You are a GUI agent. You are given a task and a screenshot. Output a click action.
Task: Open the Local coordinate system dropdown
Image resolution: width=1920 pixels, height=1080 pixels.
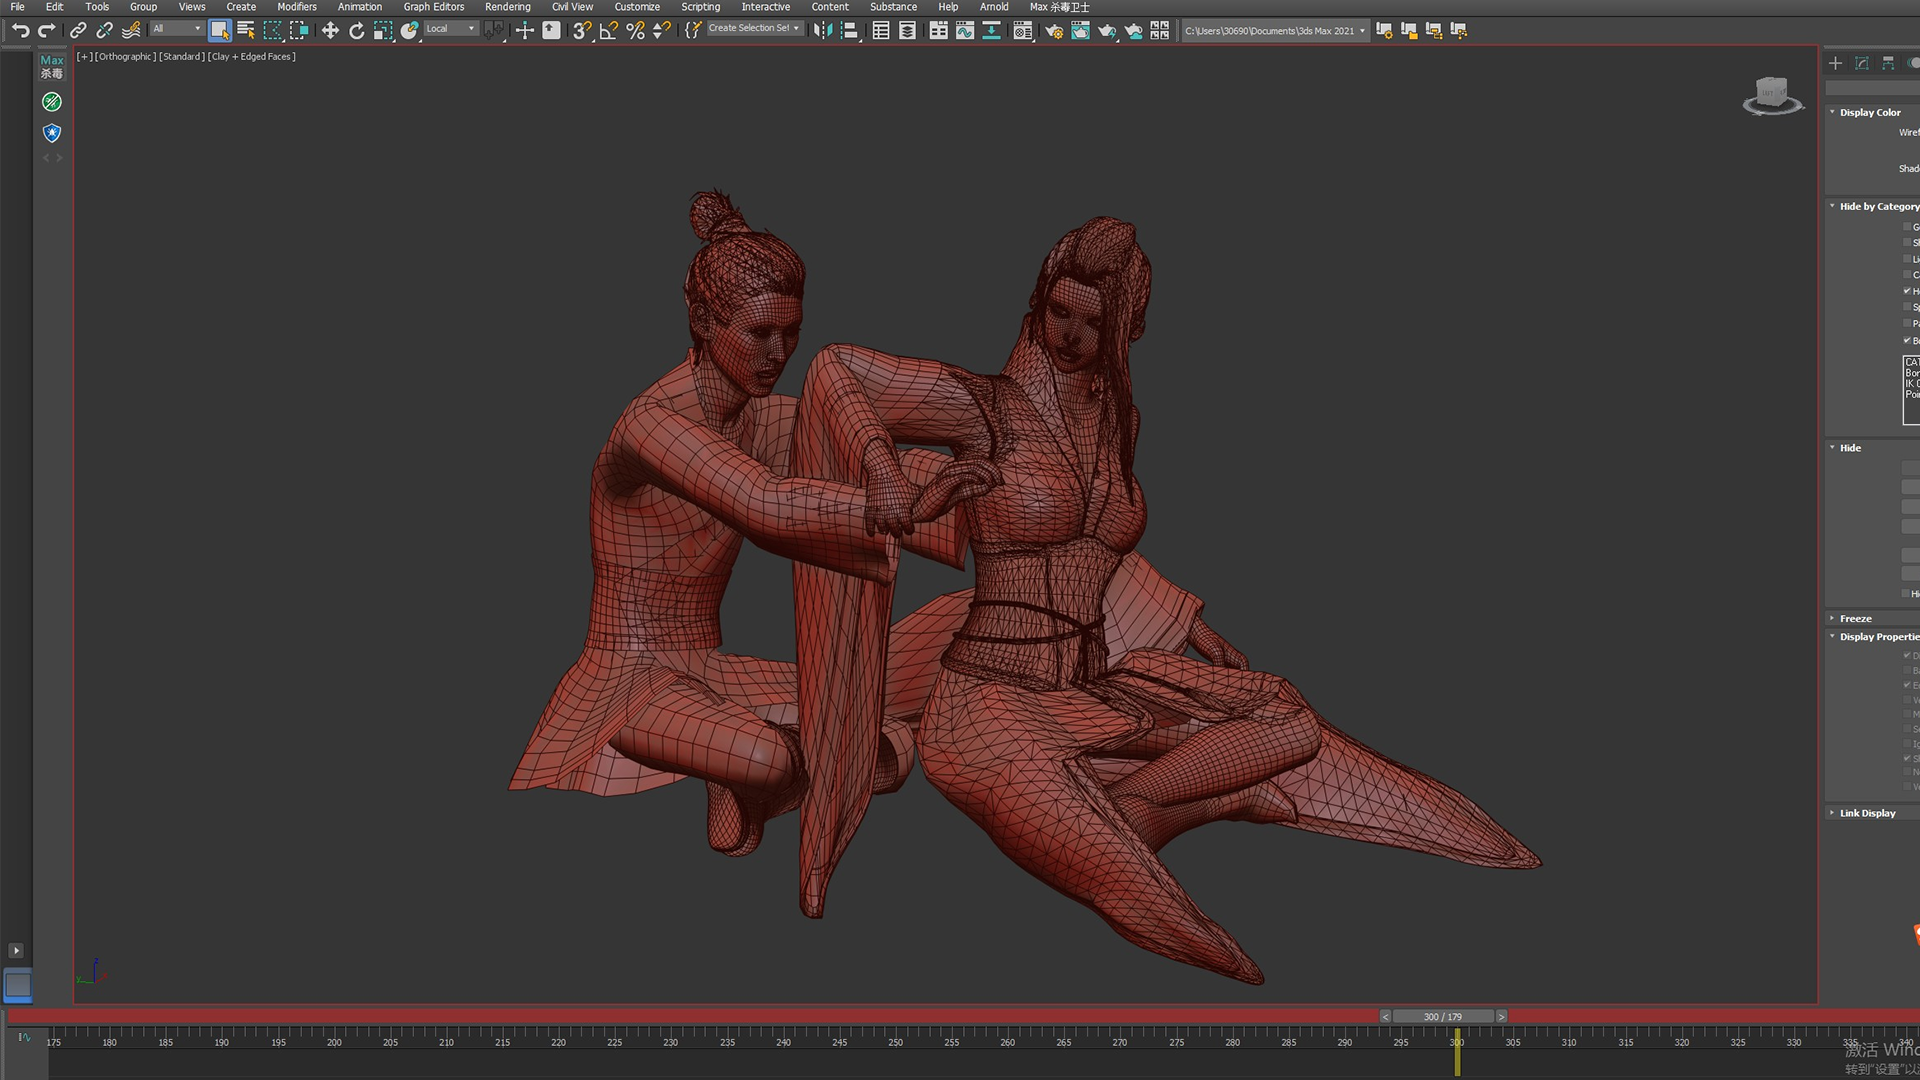(451, 29)
